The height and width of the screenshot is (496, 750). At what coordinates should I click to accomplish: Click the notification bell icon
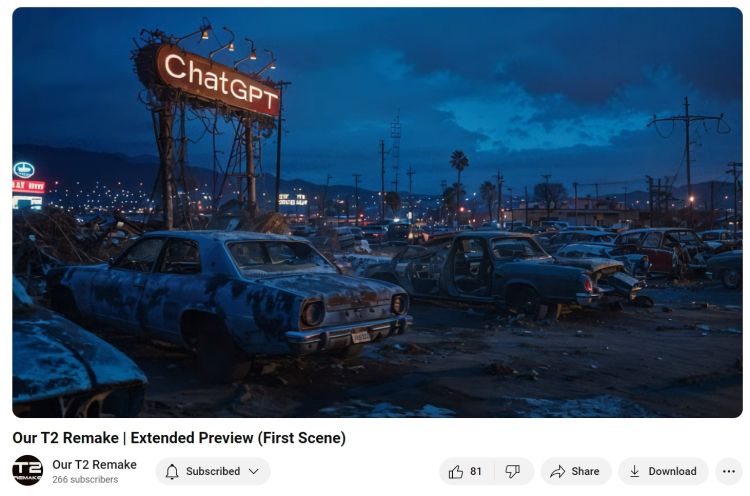(x=172, y=472)
